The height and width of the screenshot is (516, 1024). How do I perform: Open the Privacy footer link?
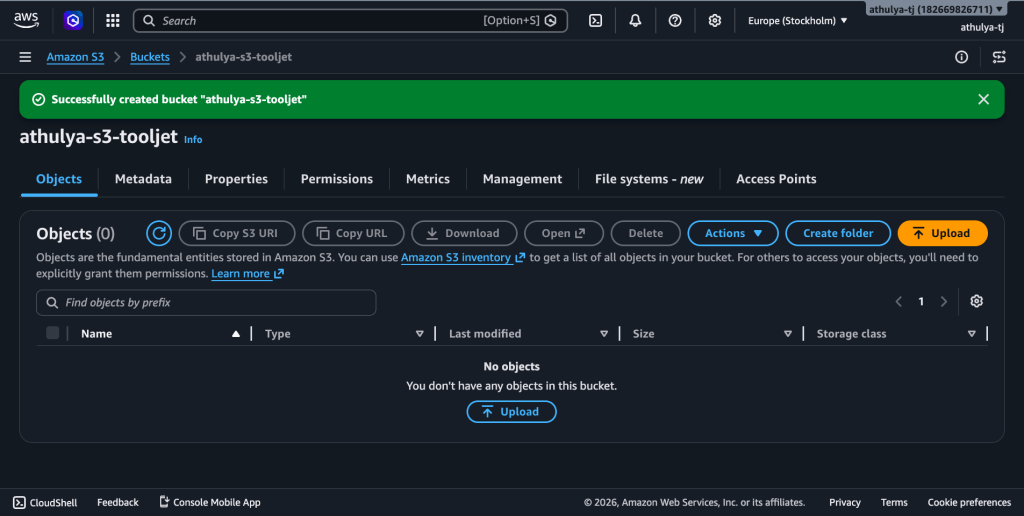[x=844, y=502]
